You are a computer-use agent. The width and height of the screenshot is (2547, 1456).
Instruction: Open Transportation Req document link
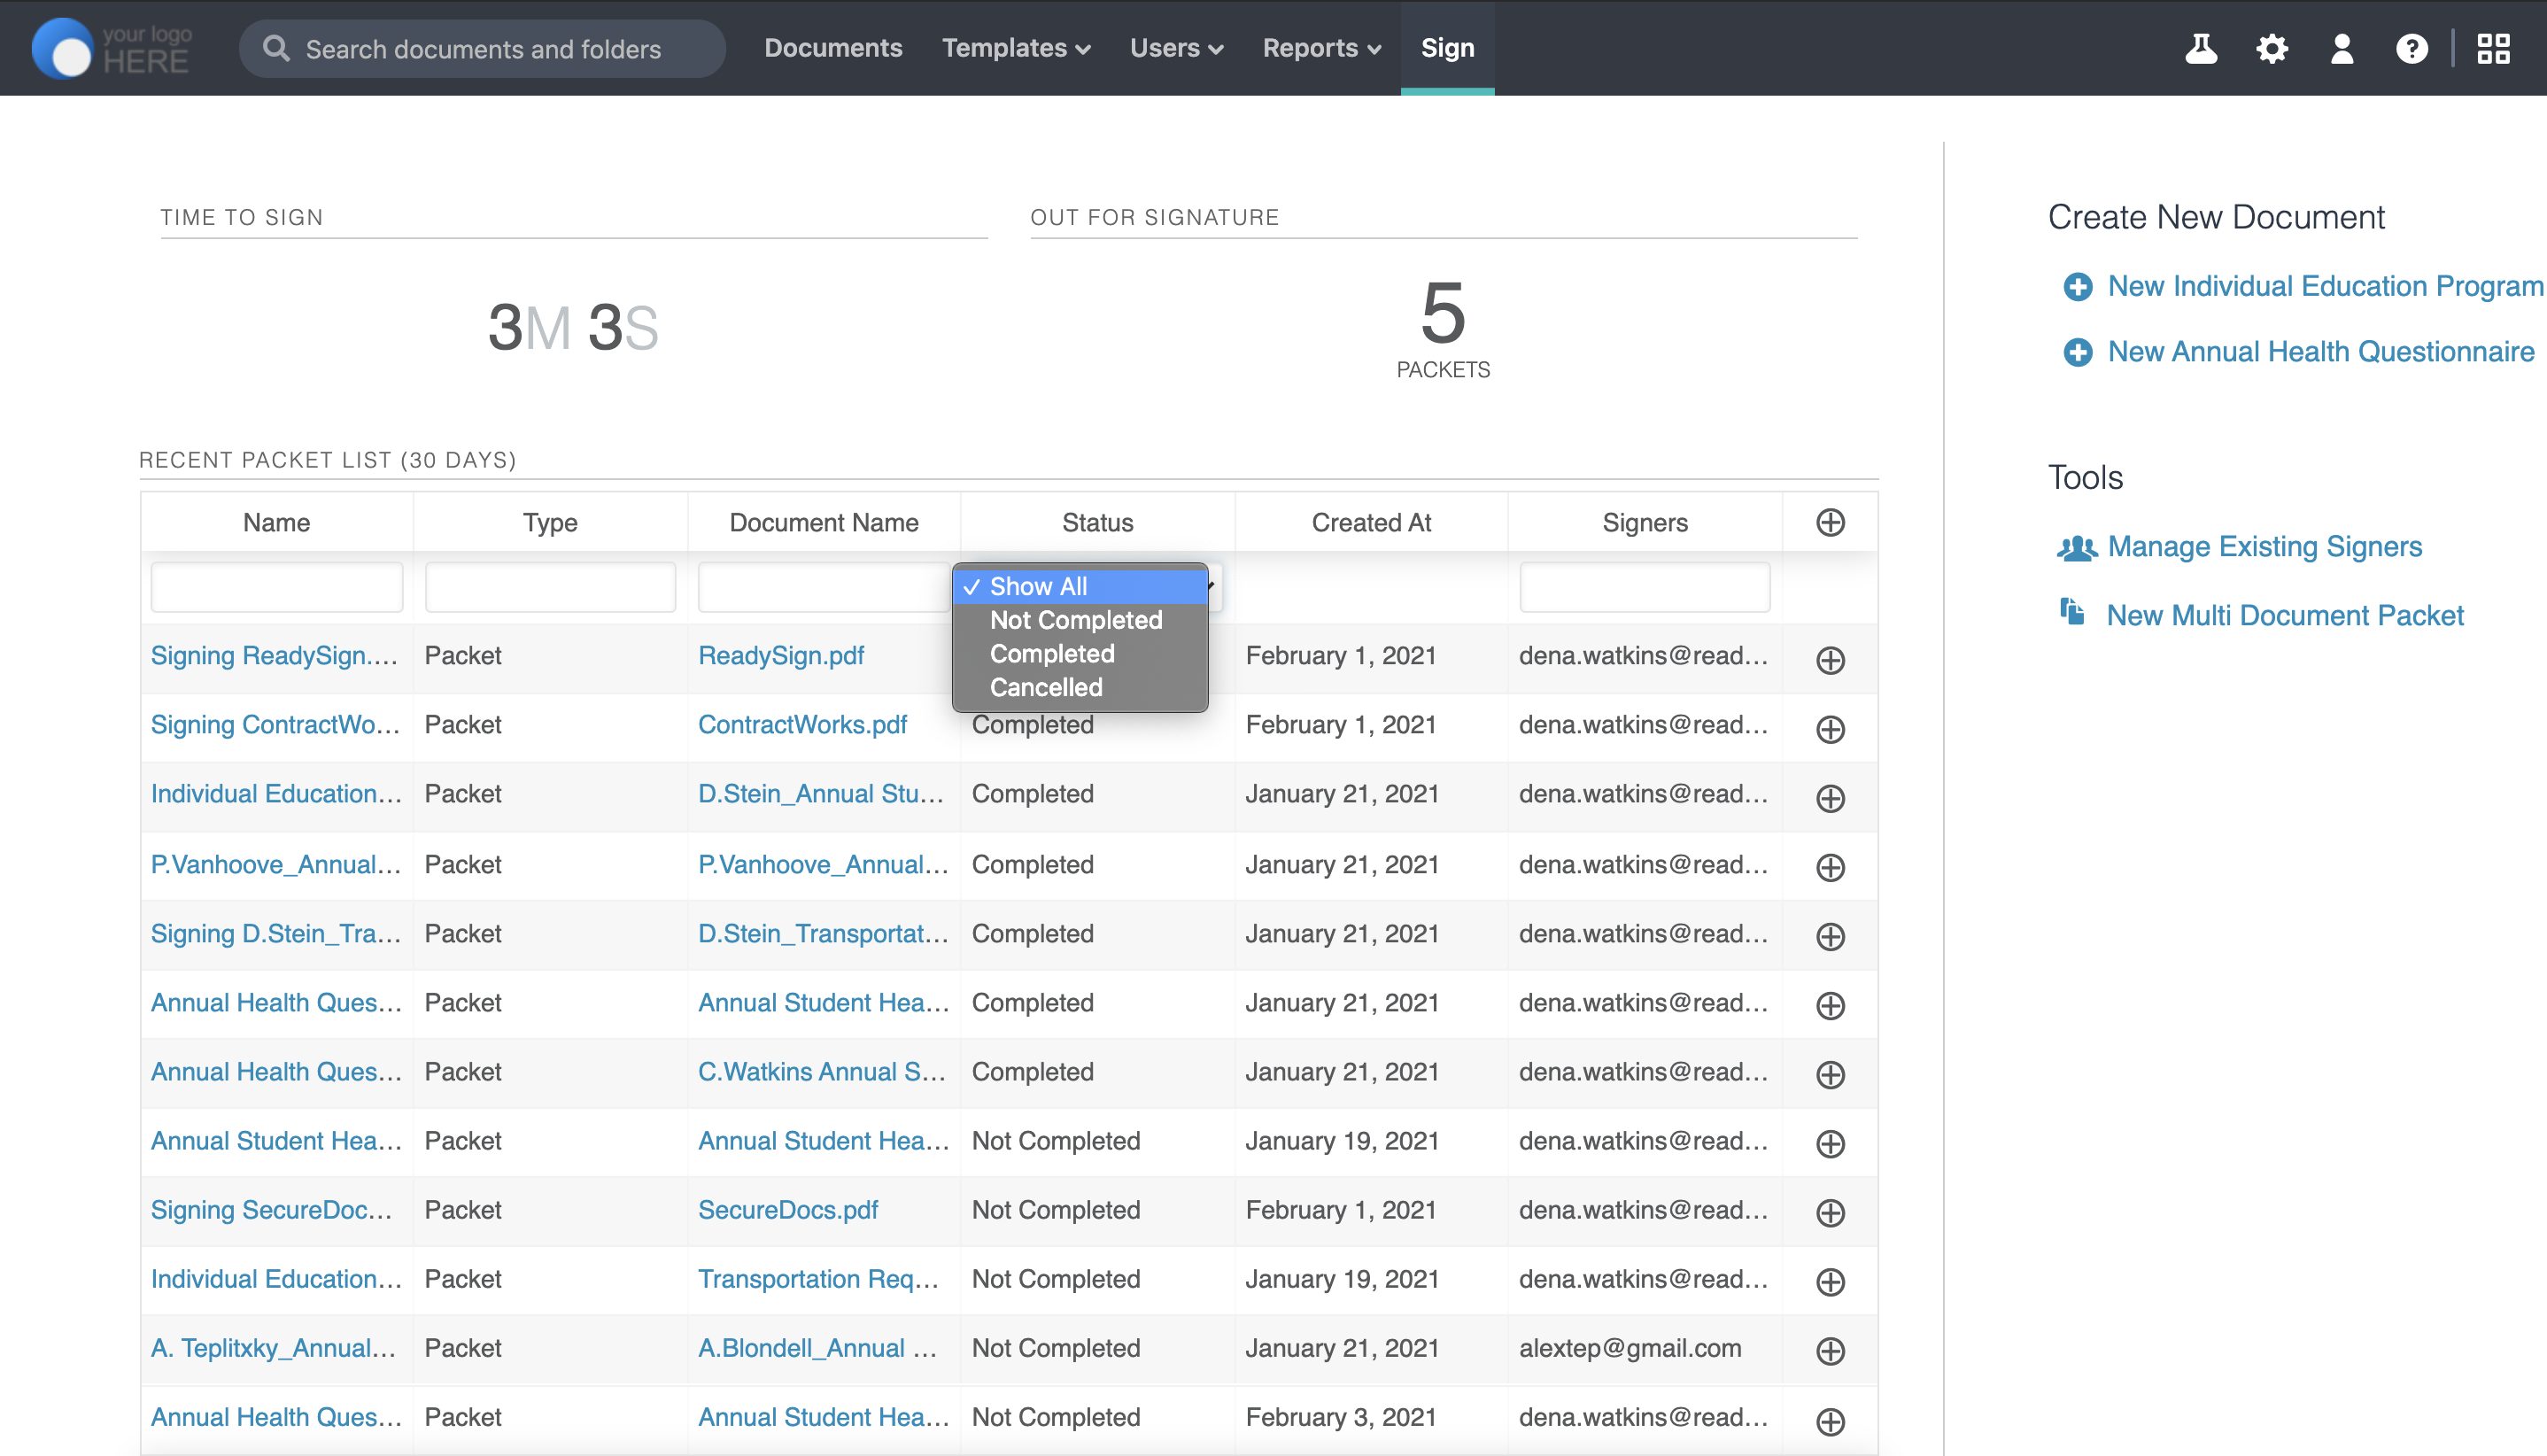tap(818, 1279)
